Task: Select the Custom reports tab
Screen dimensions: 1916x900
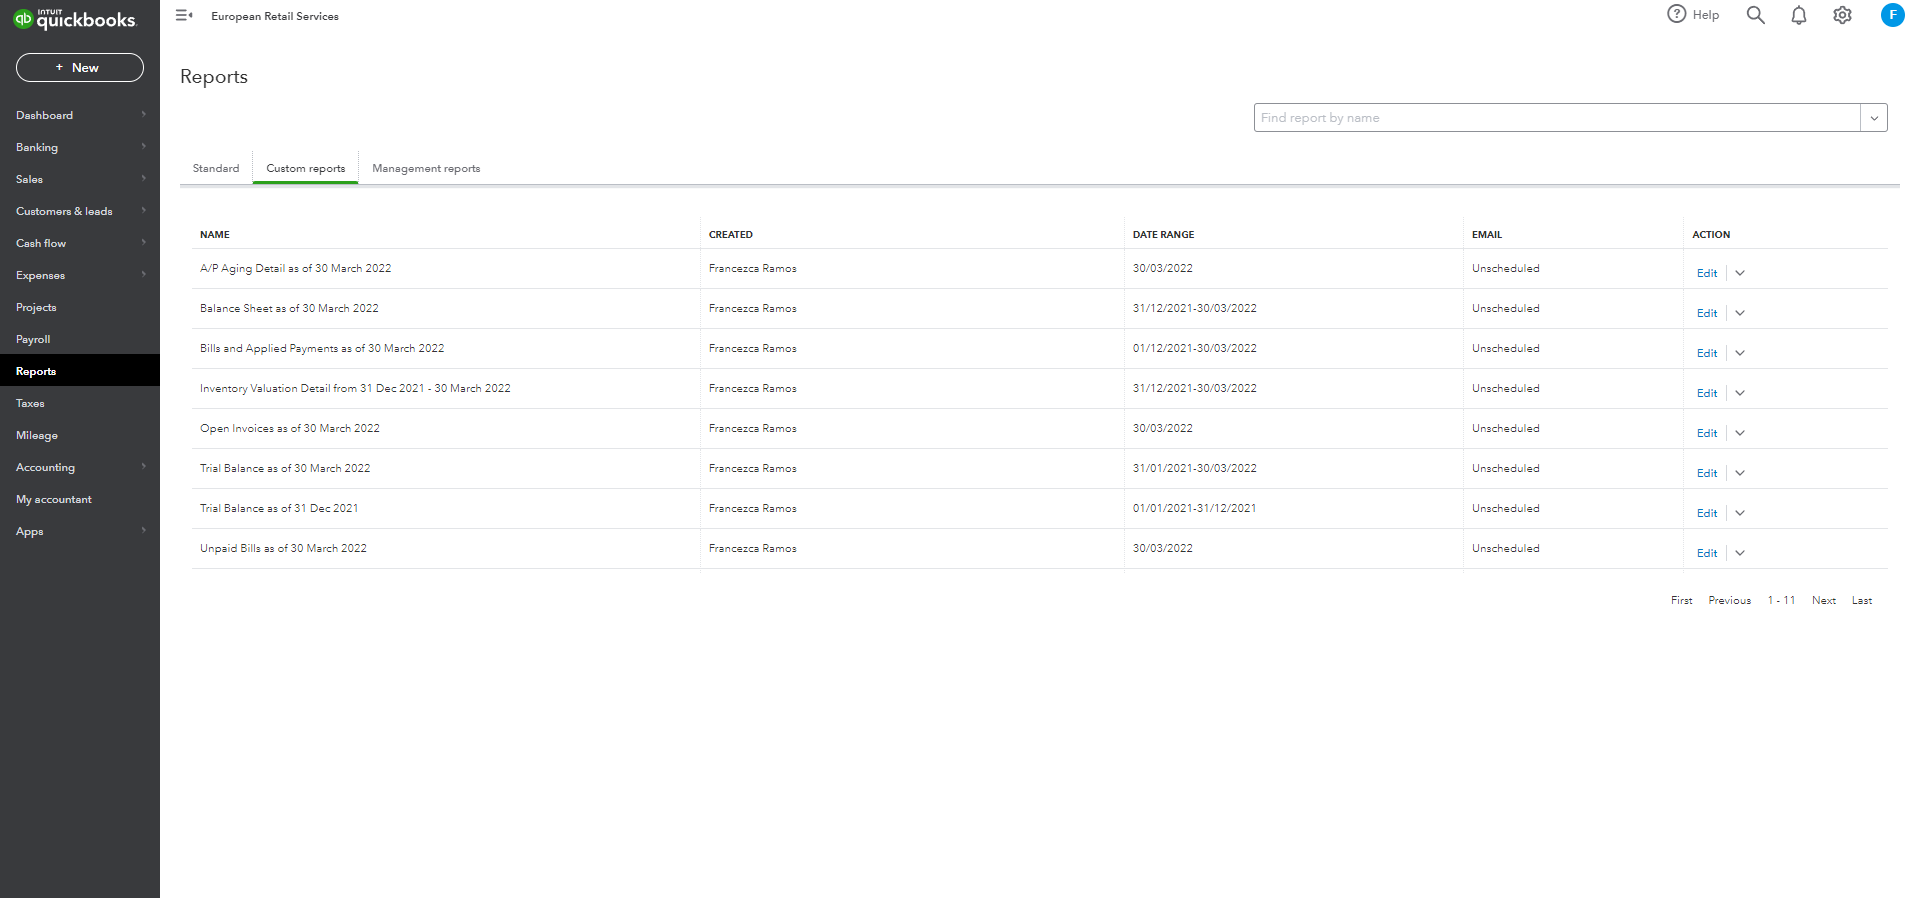Action: 306,168
